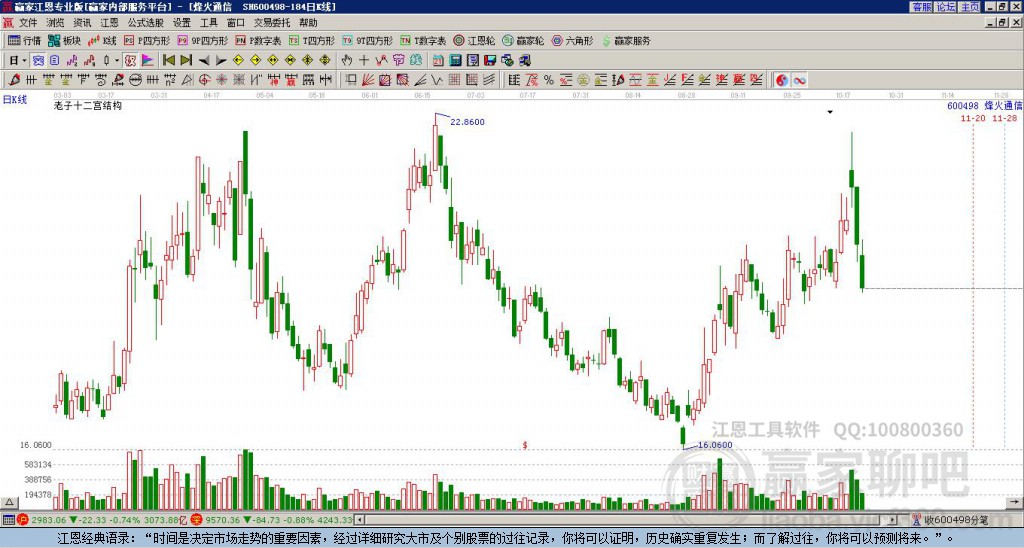Open the 帮助 menu

pyautogui.click(x=308, y=23)
